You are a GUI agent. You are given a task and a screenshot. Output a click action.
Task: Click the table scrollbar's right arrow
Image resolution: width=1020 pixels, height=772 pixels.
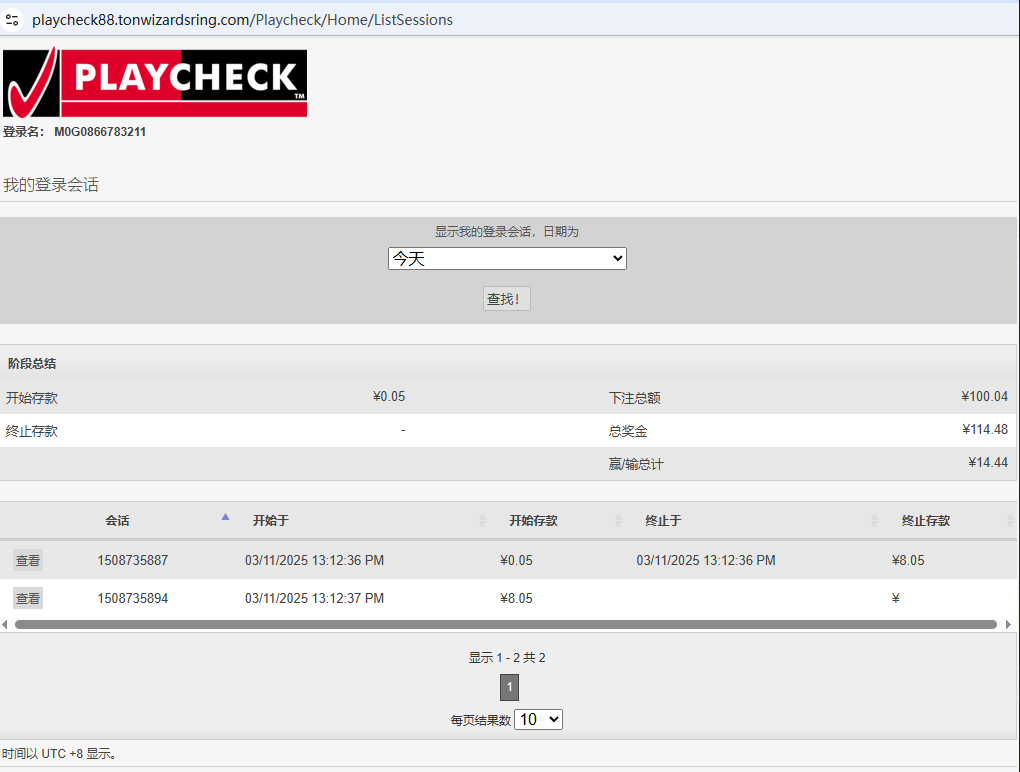[1008, 624]
